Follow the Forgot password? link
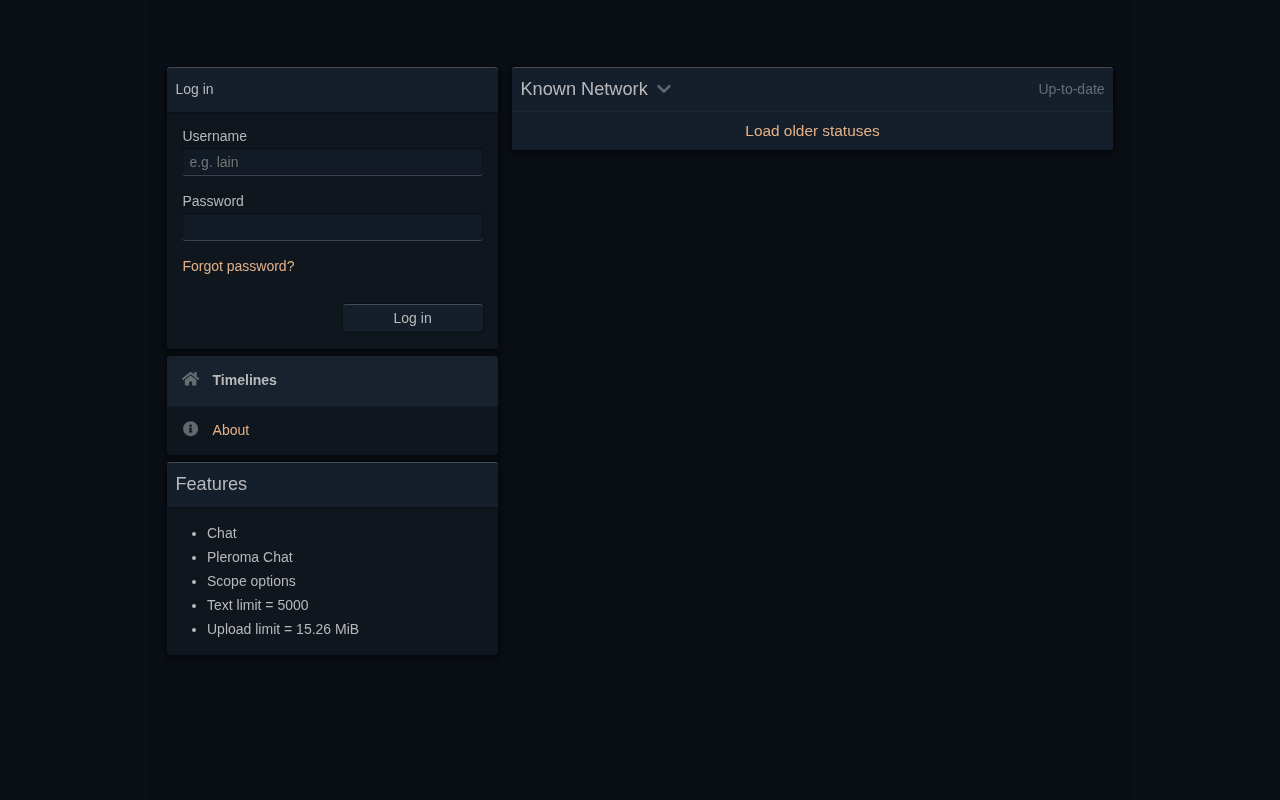1280x800 pixels. (x=238, y=266)
